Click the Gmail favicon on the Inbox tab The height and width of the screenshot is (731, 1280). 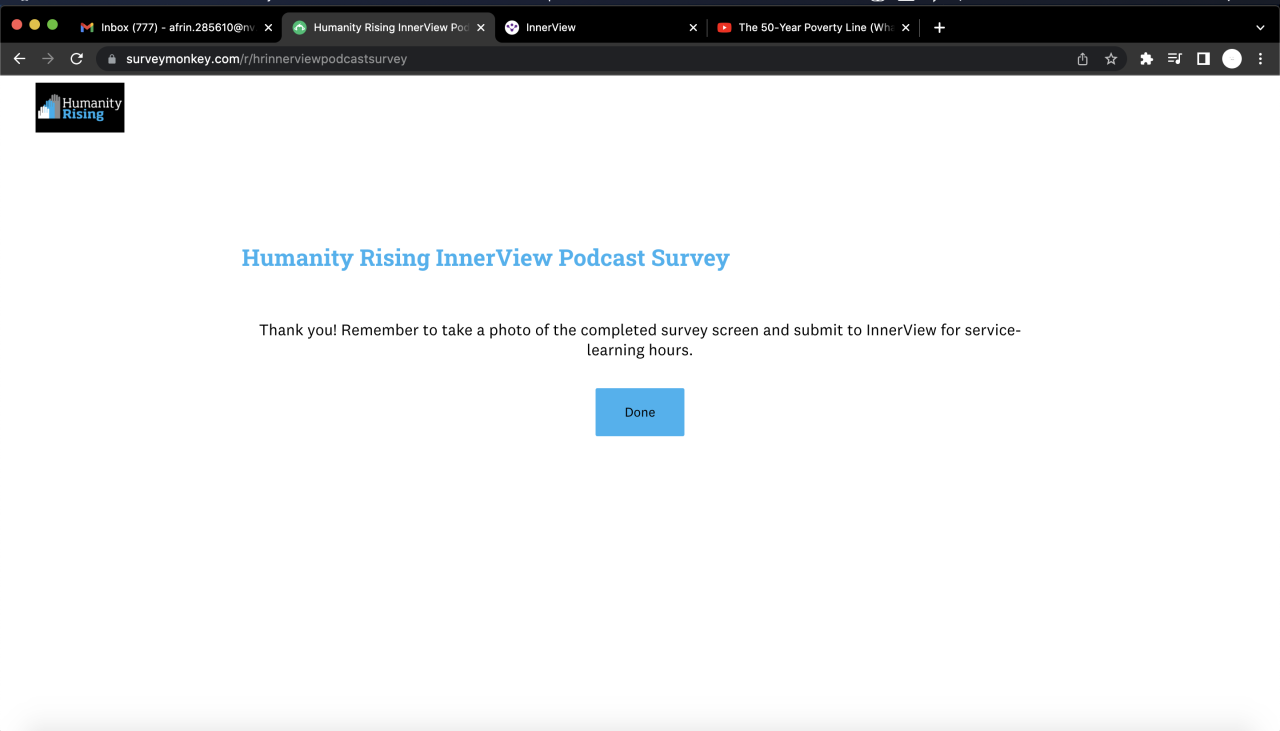point(87,28)
